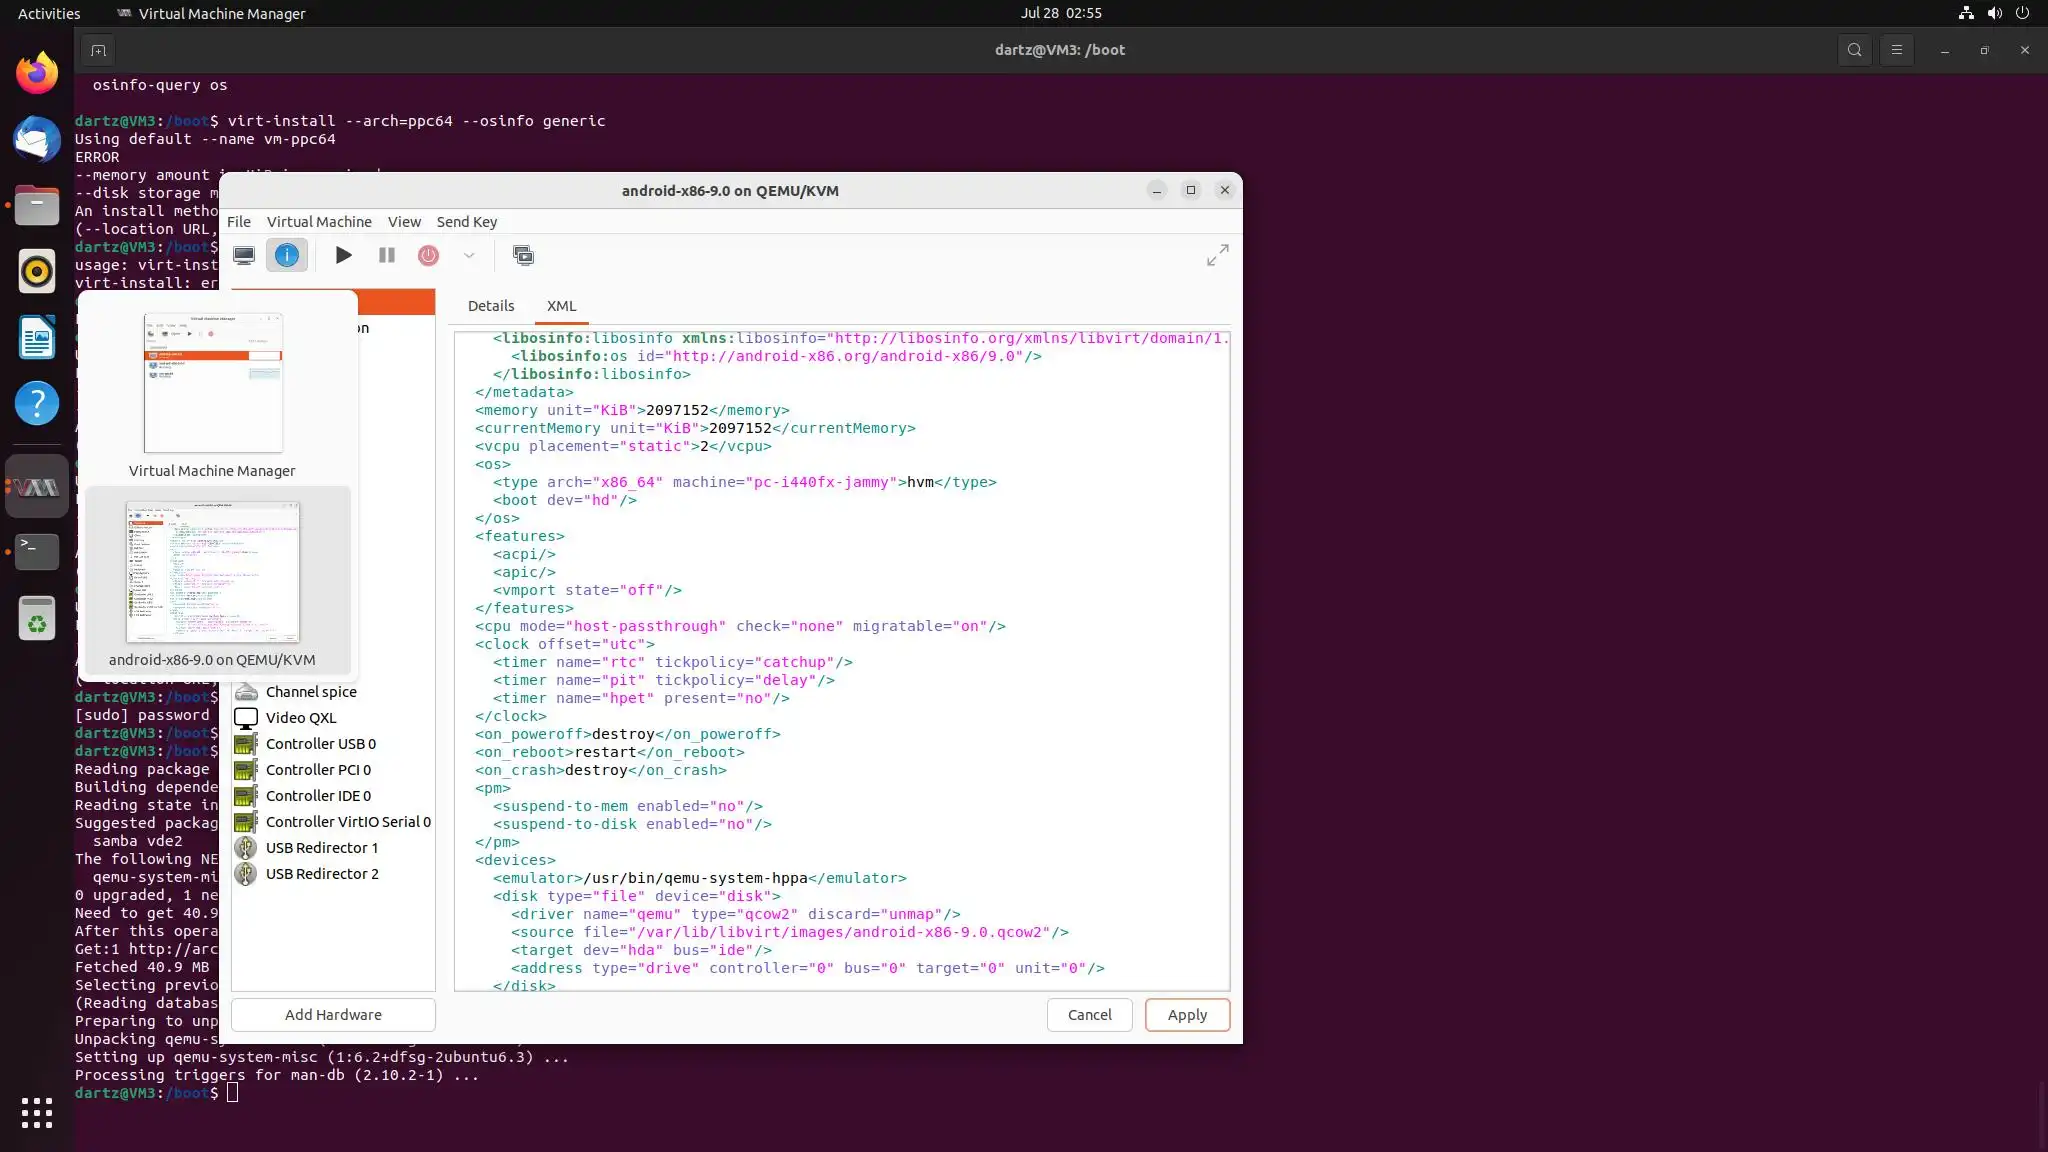Toggle the hardware details info button
The height and width of the screenshot is (1152, 2048).
pos(287,255)
